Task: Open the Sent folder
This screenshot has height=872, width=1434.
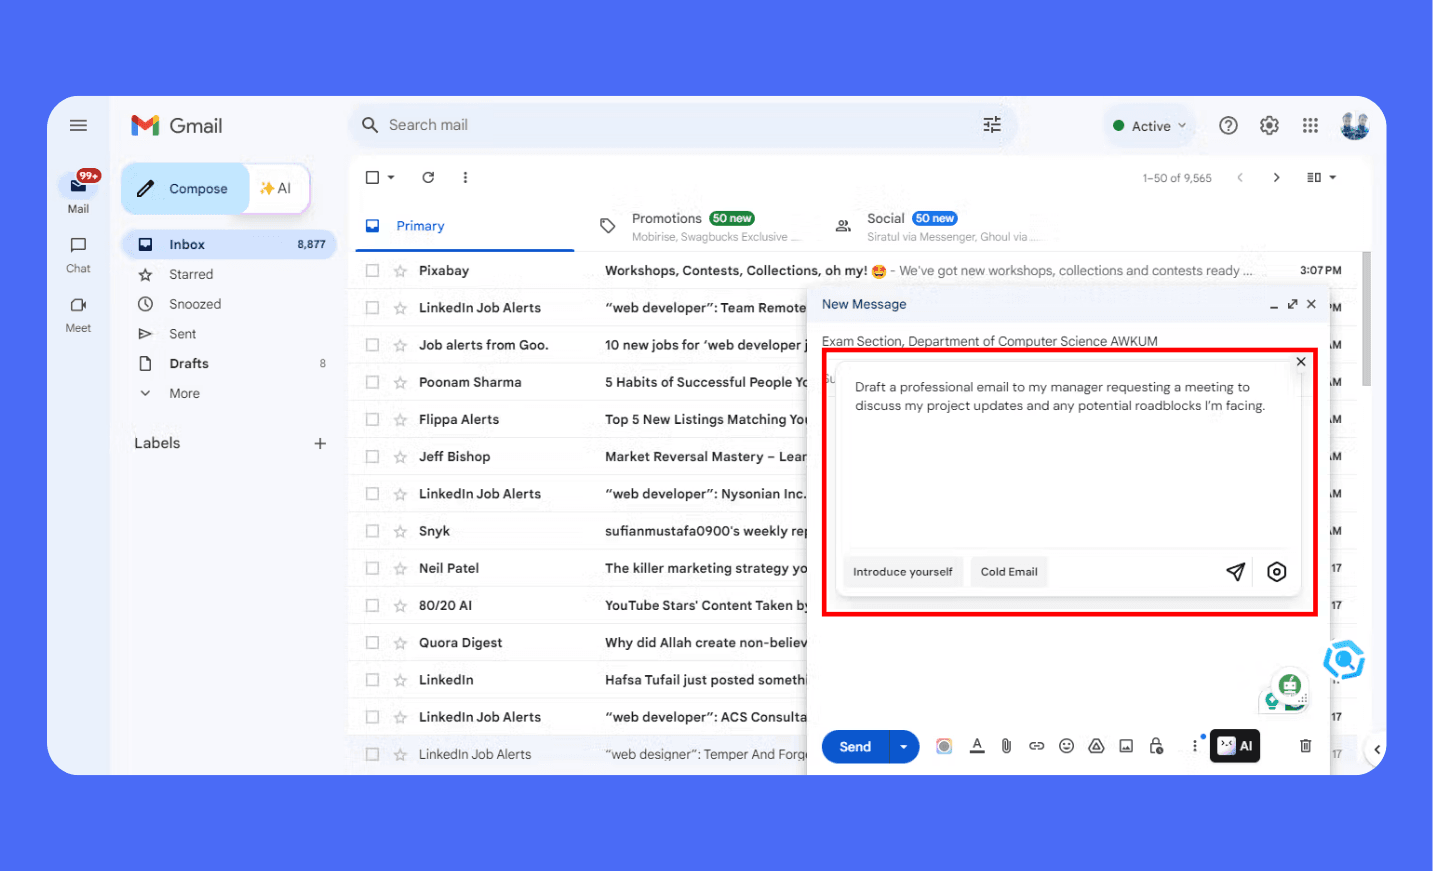Action: pos(229,334)
